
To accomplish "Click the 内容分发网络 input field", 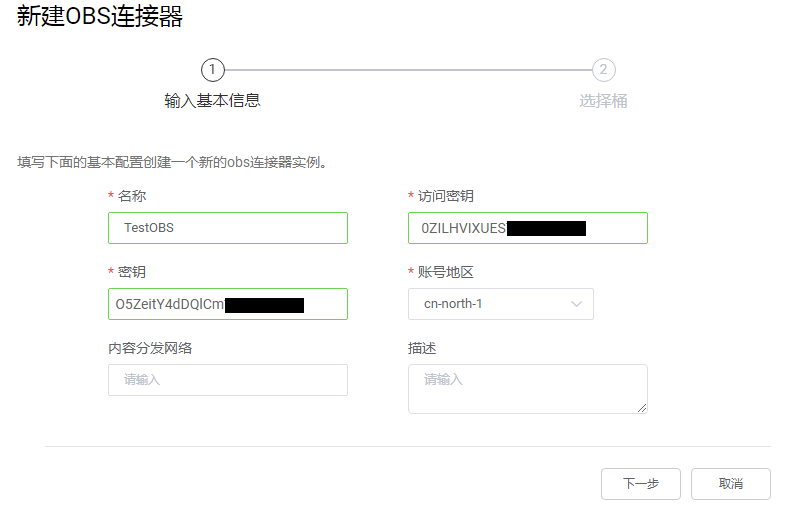I will (228, 380).
